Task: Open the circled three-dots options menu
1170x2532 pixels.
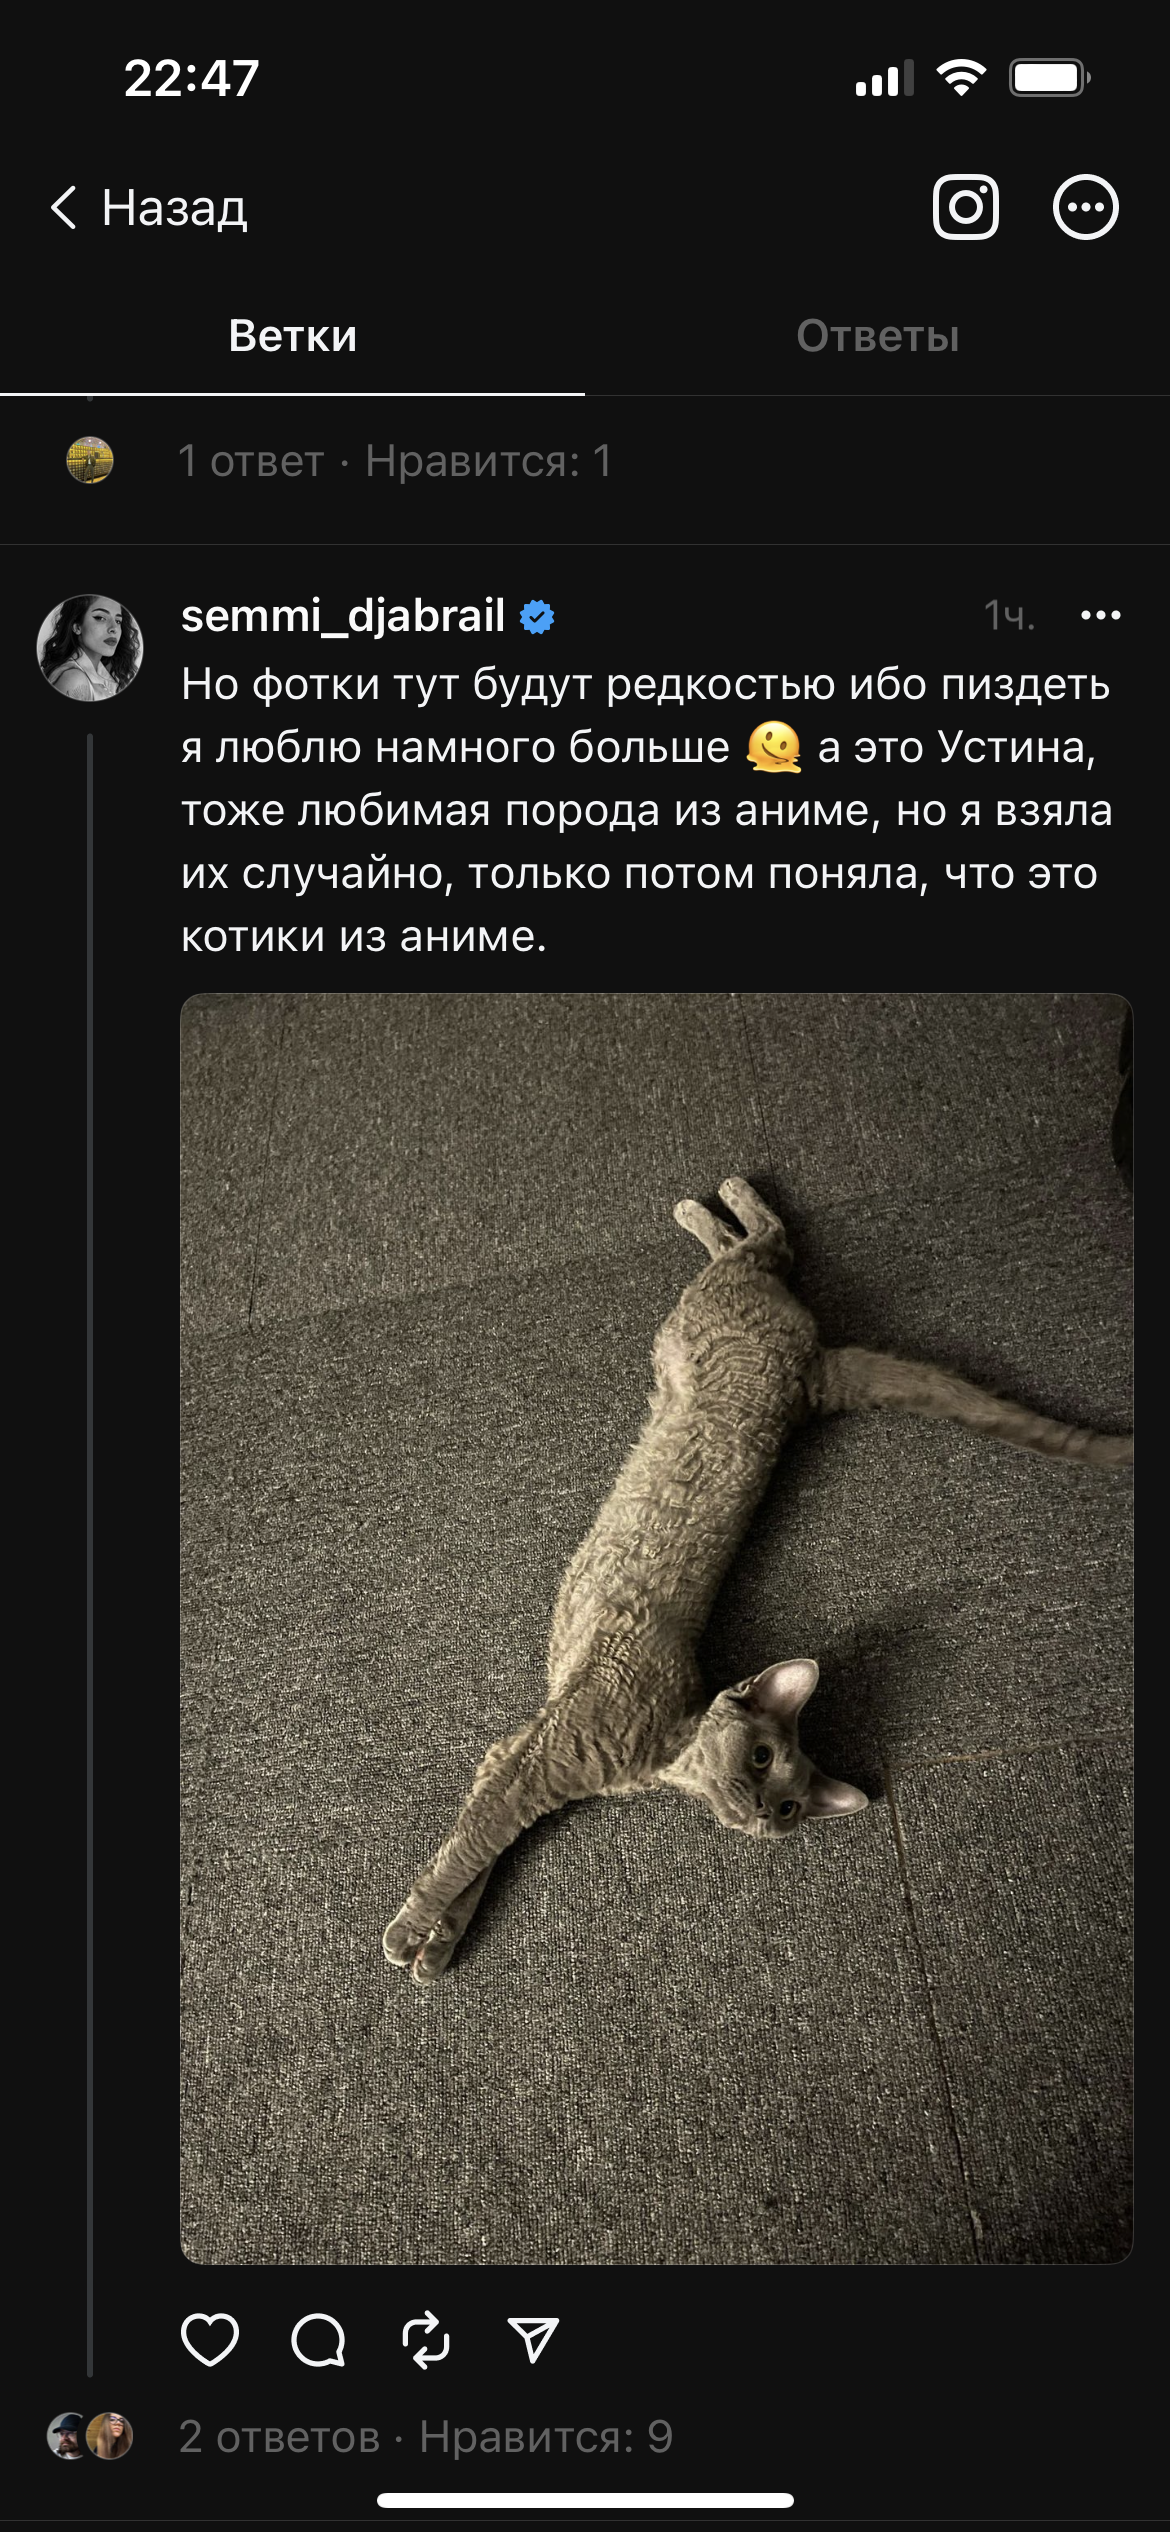Action: click(x=1085, y=207)
